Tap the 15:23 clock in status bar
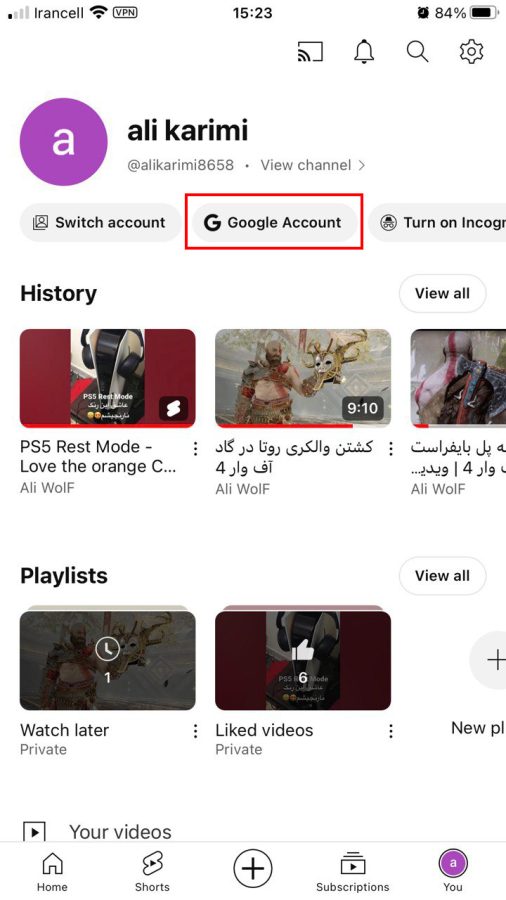 [x=253, y=13]
